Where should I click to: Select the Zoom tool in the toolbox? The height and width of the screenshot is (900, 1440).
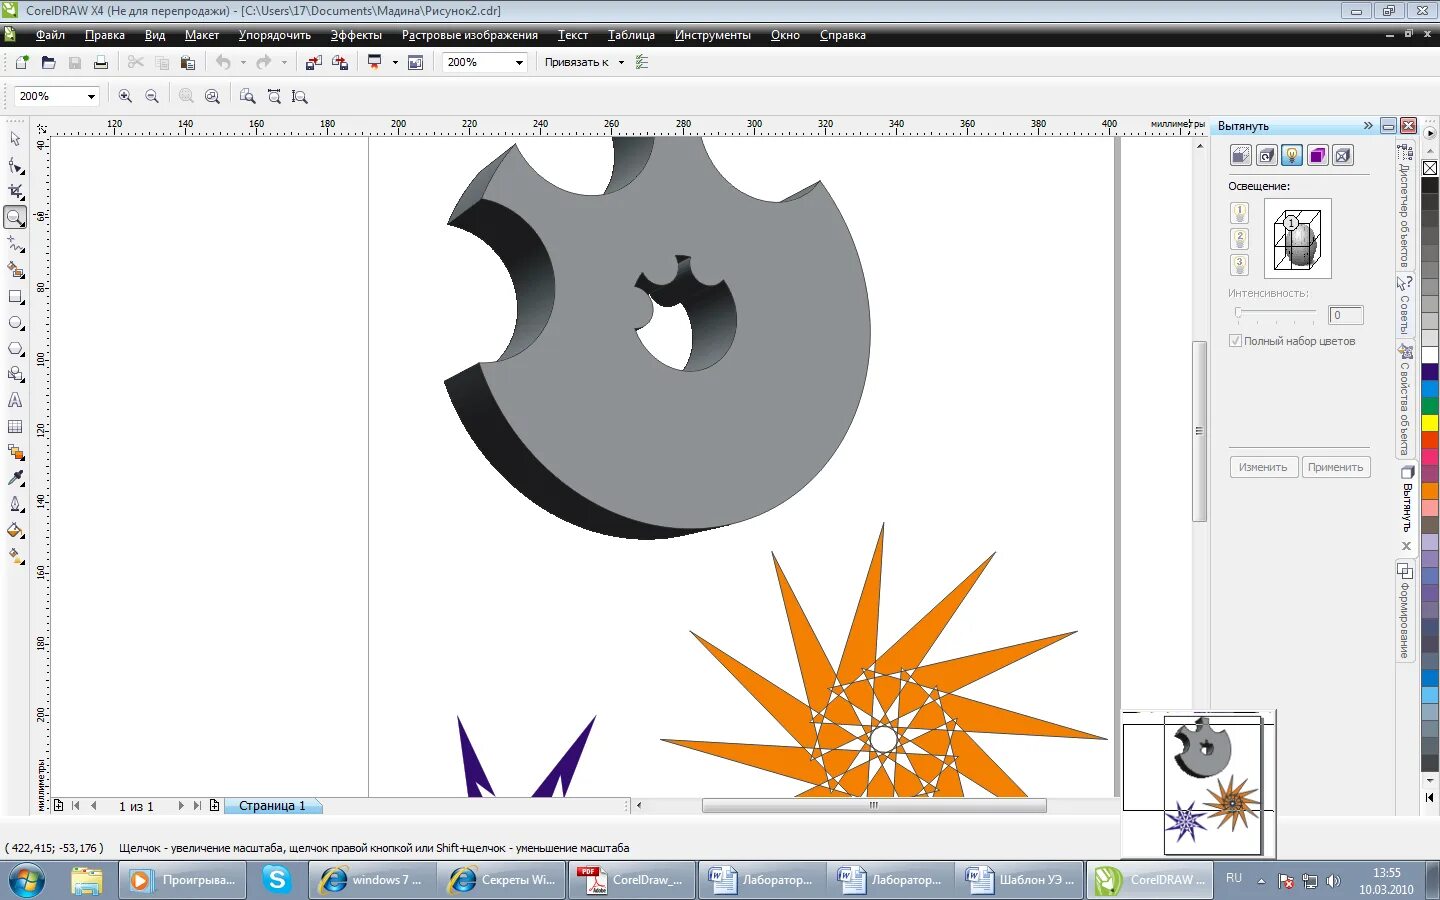[x=15, y=217]
